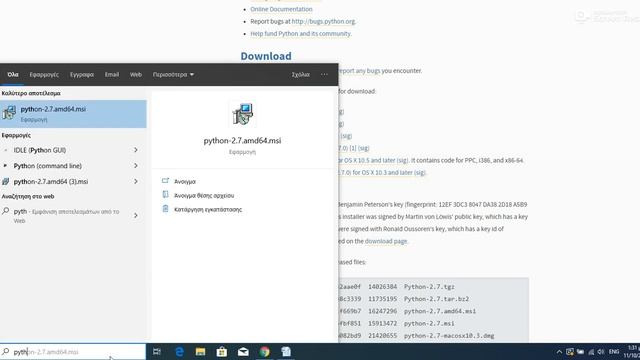
Task: Click the OS X 10.5 and later link
Action: [373, 160]
